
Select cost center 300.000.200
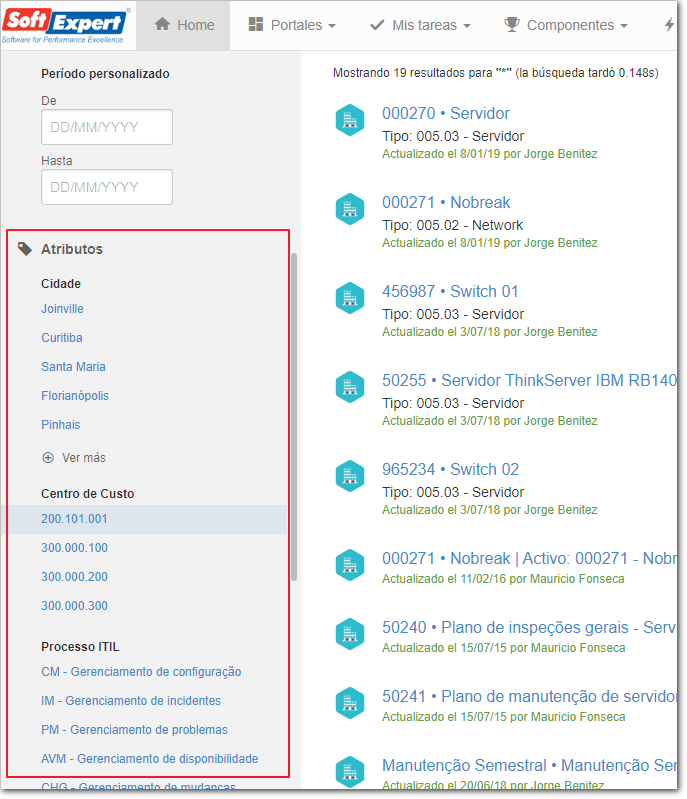74,577
